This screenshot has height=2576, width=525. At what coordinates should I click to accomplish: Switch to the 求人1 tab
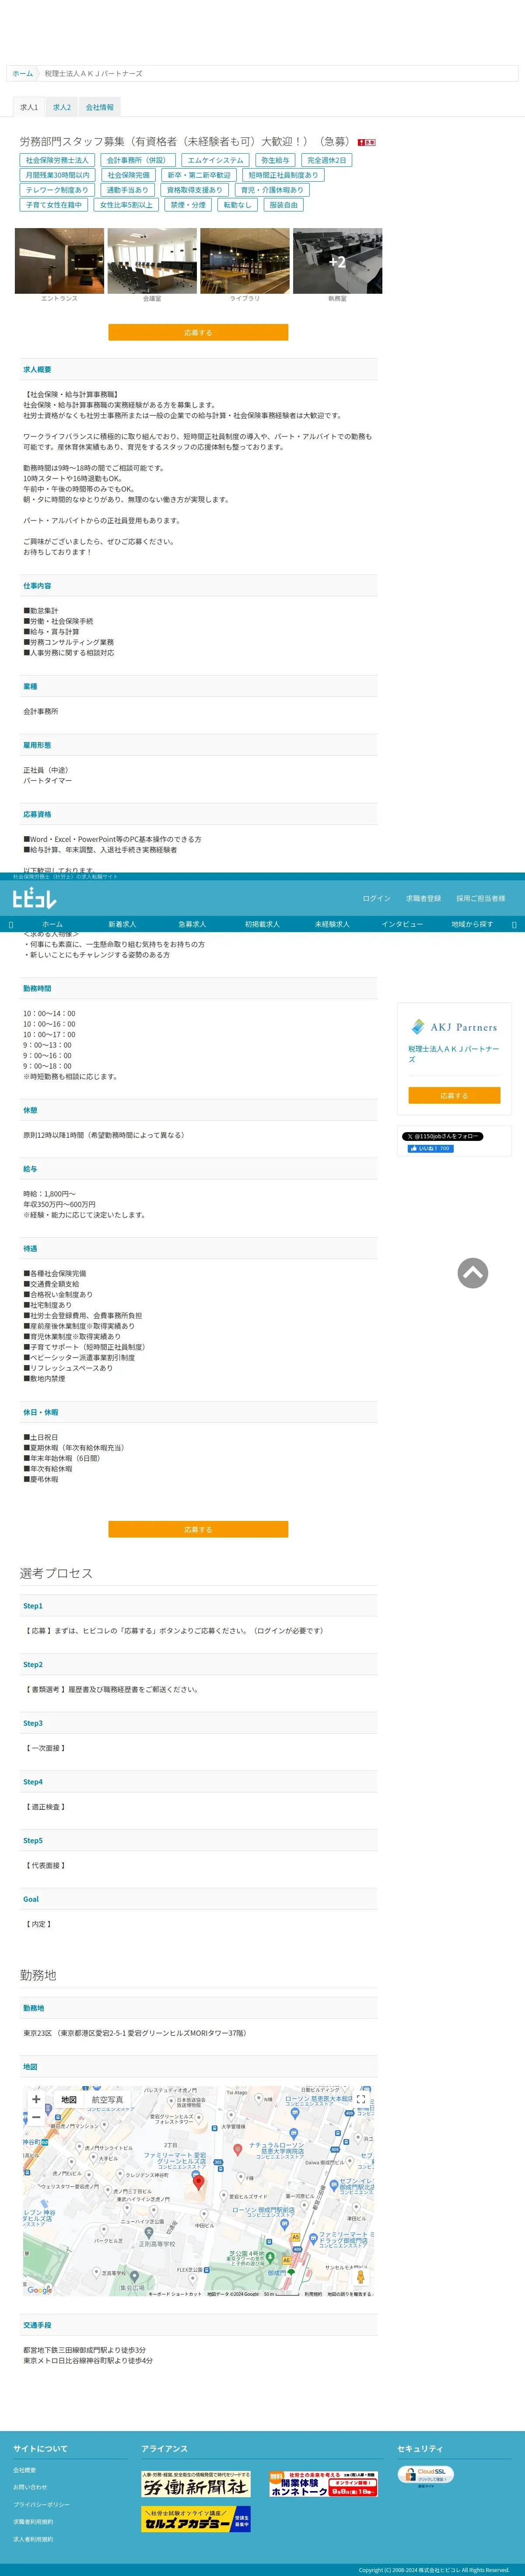pyautogui.click(x=29, y=107)
